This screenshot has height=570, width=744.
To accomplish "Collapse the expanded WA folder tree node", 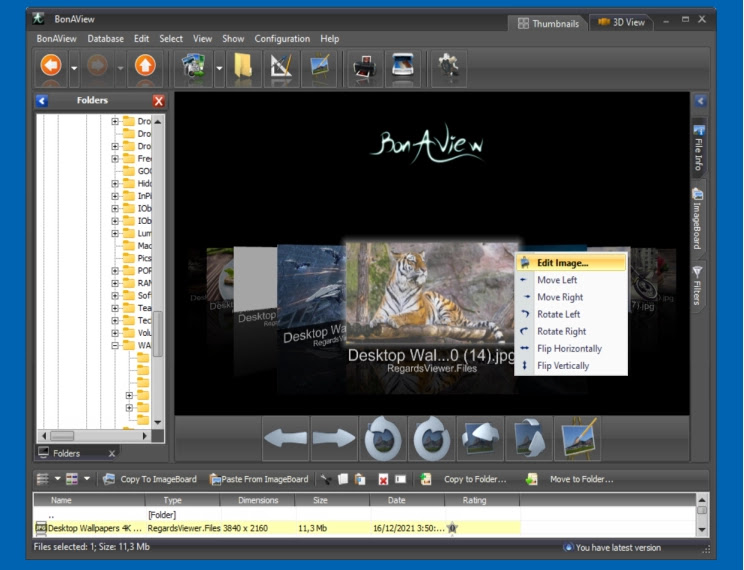I will coord(115,345).
